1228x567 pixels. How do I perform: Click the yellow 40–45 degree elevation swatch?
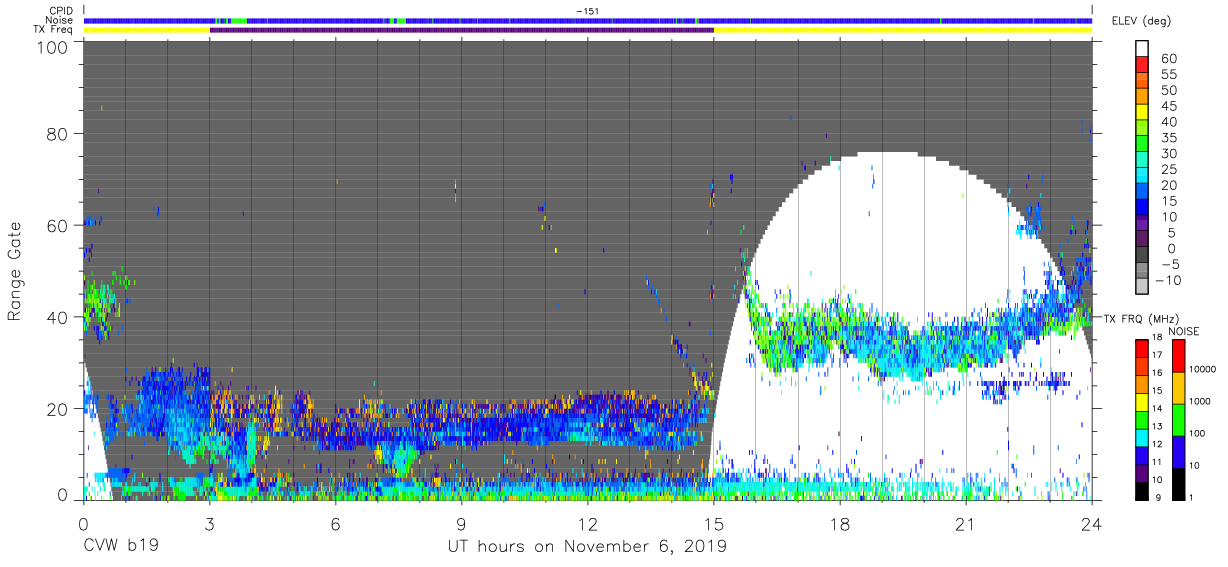[1142, 114]
